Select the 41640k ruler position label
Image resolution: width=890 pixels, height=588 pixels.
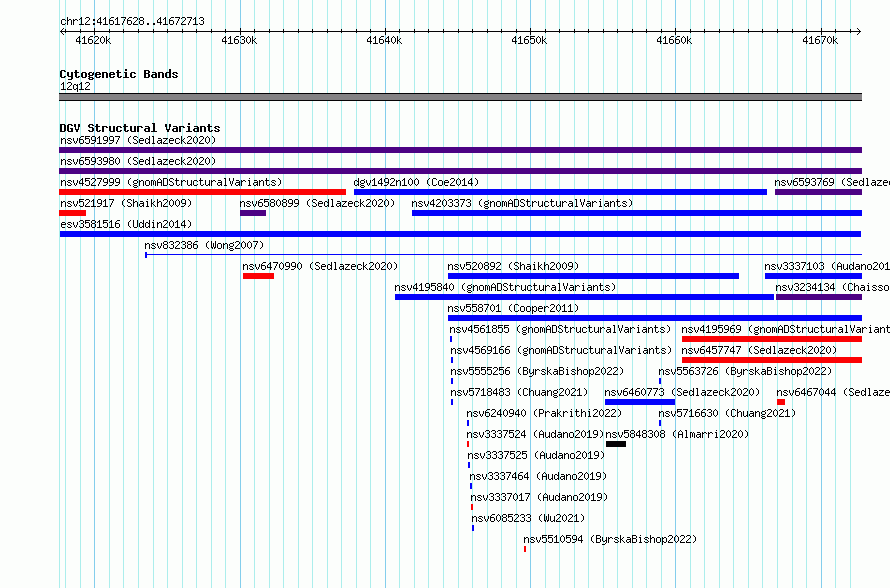[x=384, y=40]
